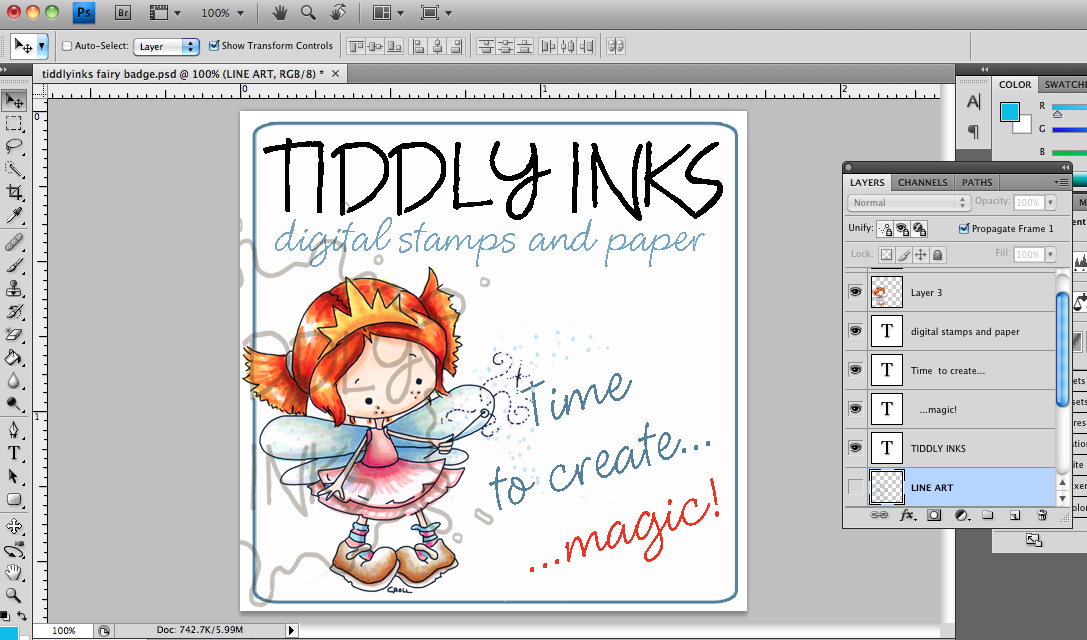Hide the digital stamps and paper layer
This screenshot has width=1087, height=640.
coord(855,331)
